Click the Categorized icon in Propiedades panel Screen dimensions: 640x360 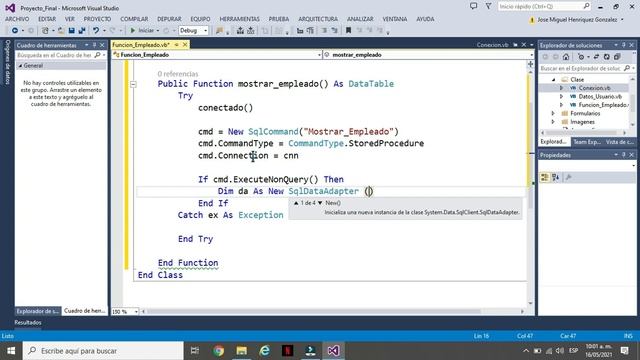tap(544, 177)
